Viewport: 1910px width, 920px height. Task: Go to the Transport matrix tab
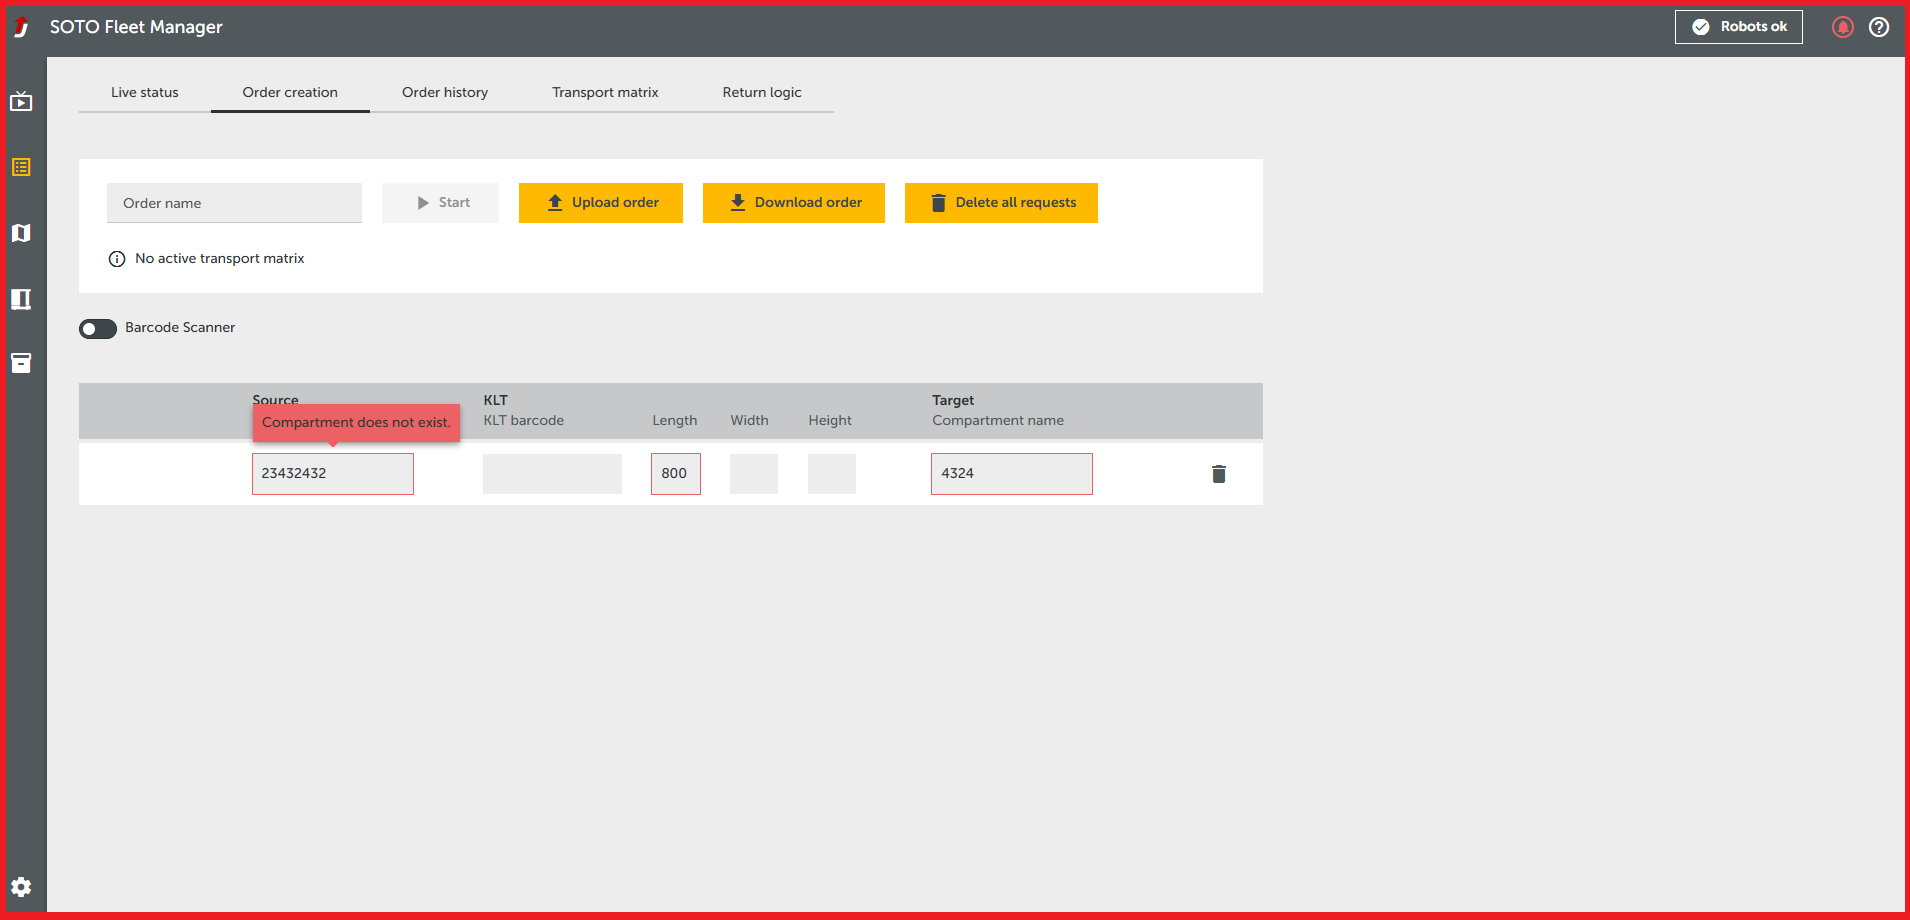[605, 92]
